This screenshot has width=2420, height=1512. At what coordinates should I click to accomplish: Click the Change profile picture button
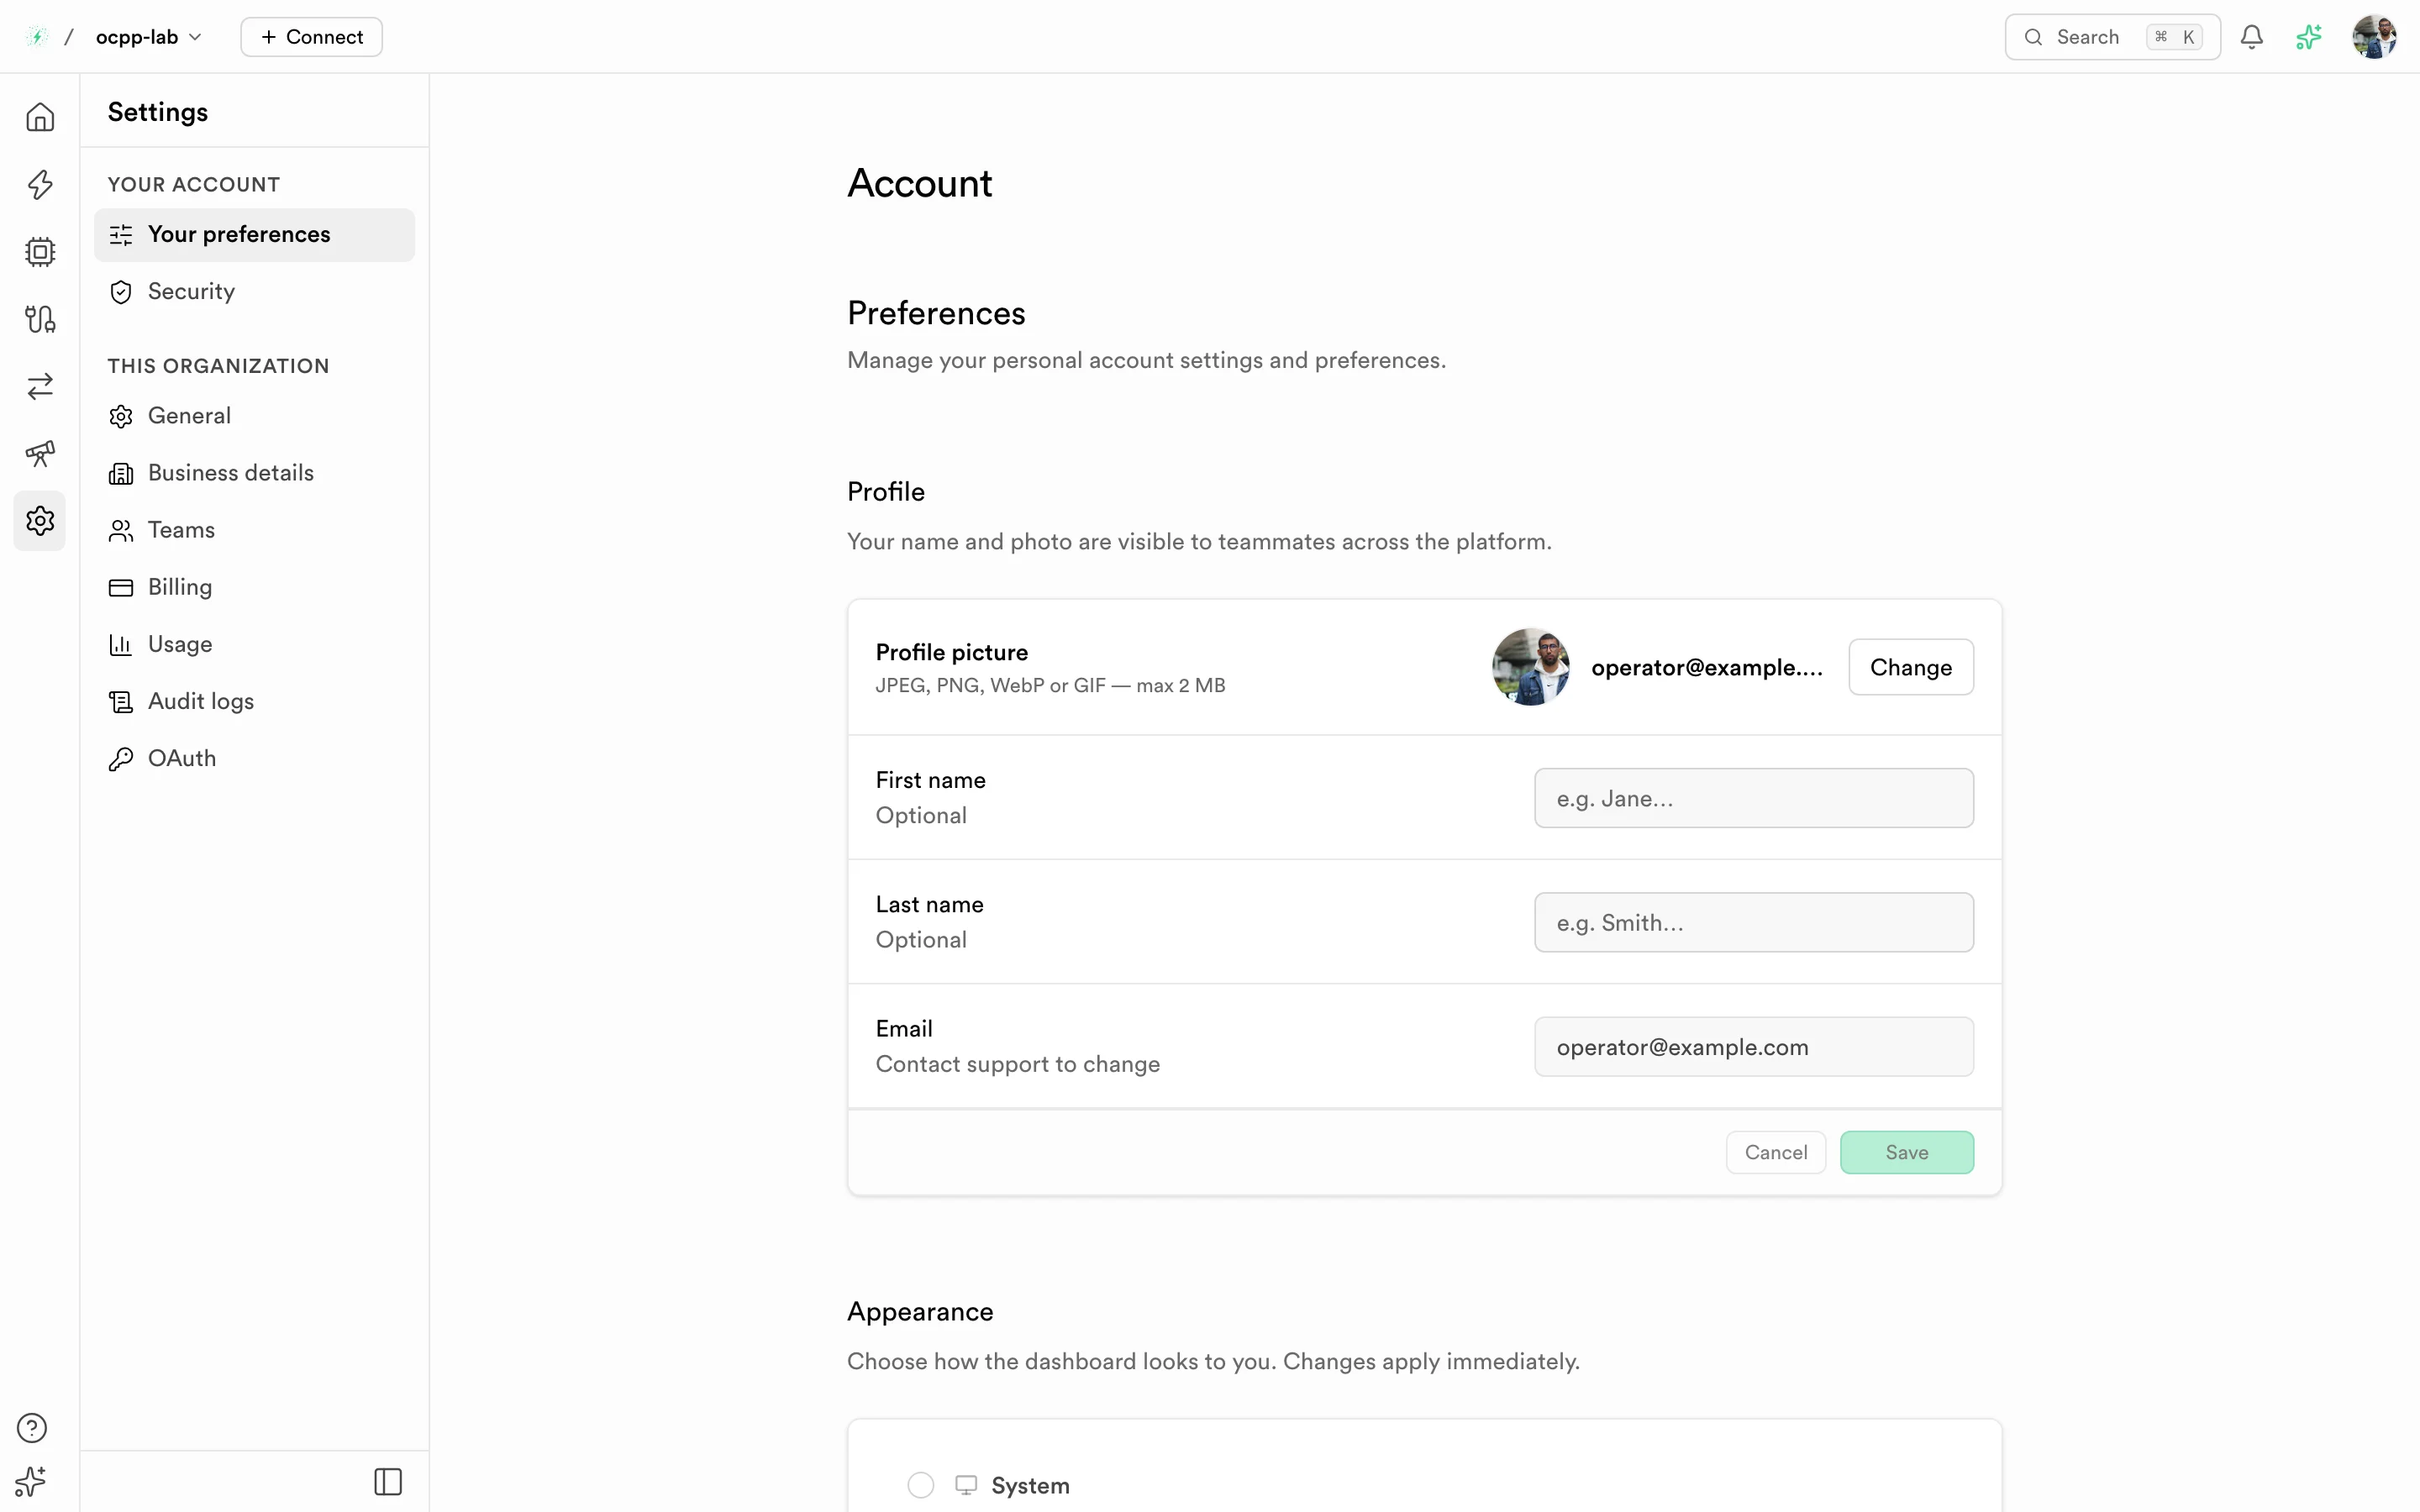pos(1910,667)
